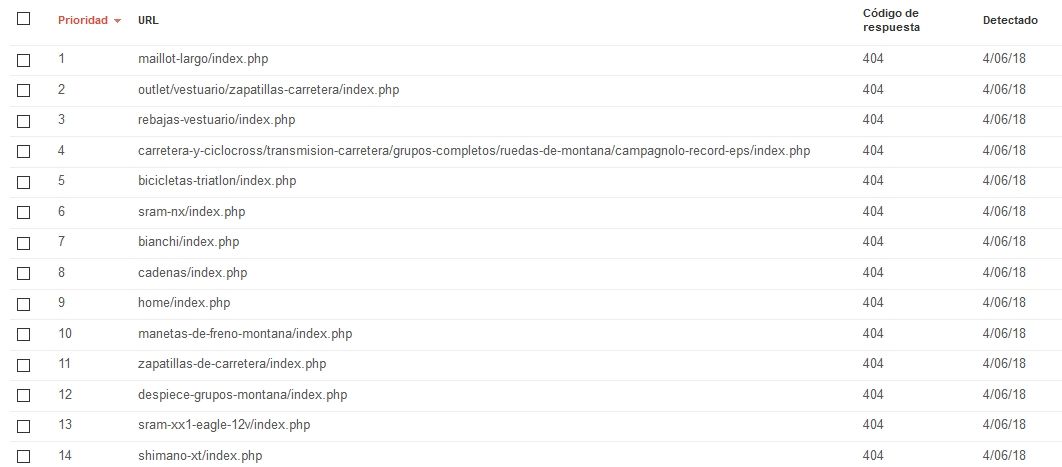1062x467 pixels.
Task: Tick the select-all checkbox in header
Action: [24, 19]
